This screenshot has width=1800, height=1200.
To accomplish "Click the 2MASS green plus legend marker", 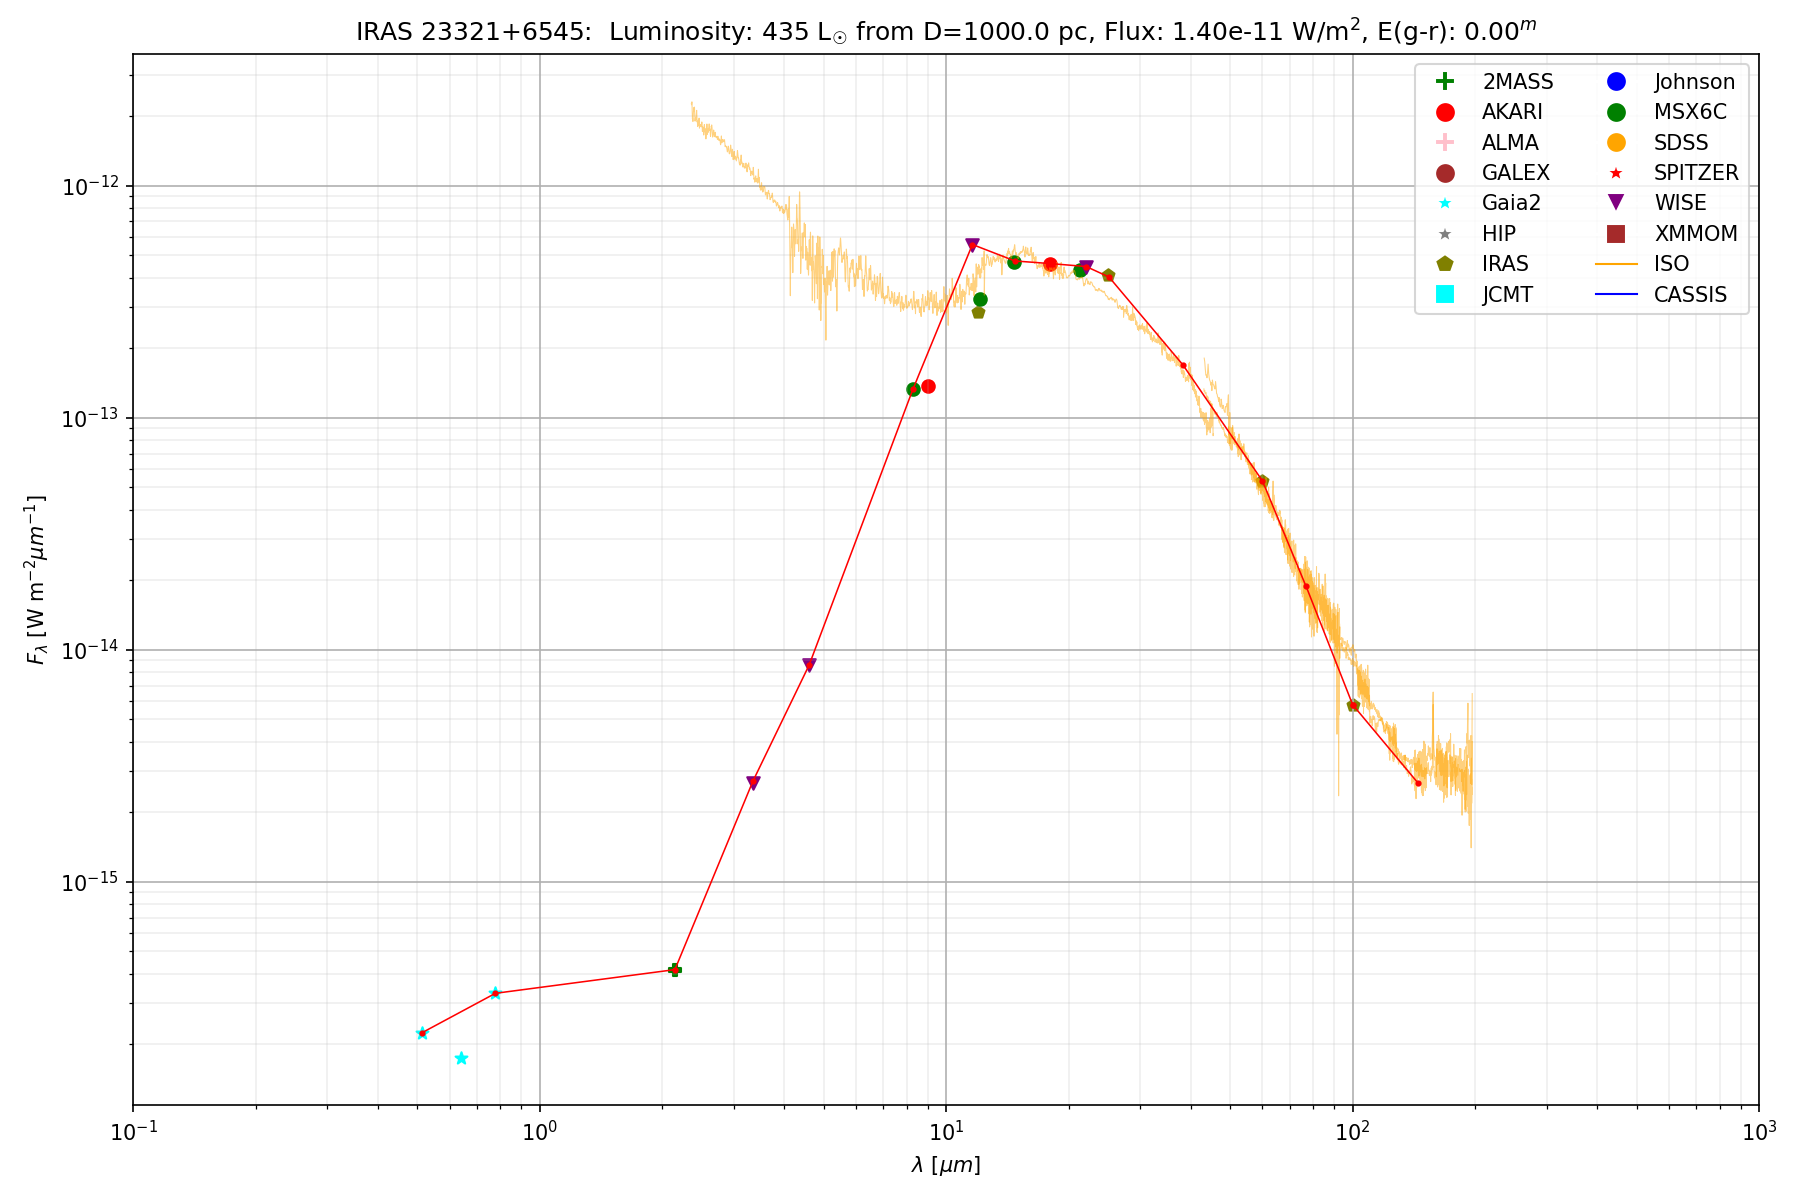I will pos(1444,82).
